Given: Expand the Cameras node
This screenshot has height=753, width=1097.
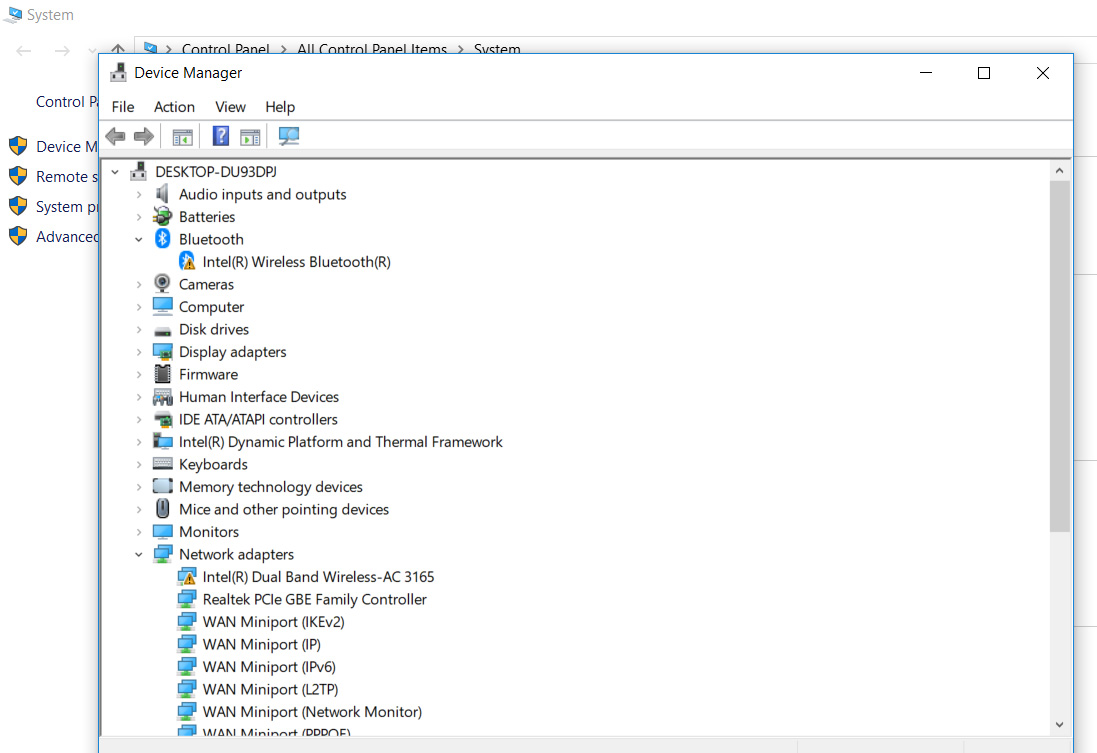Looking at the screenshot, I should pos(139,284).
